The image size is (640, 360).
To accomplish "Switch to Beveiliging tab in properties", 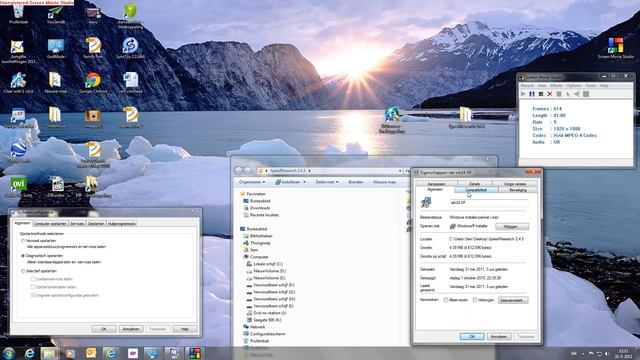I will 518,190.
